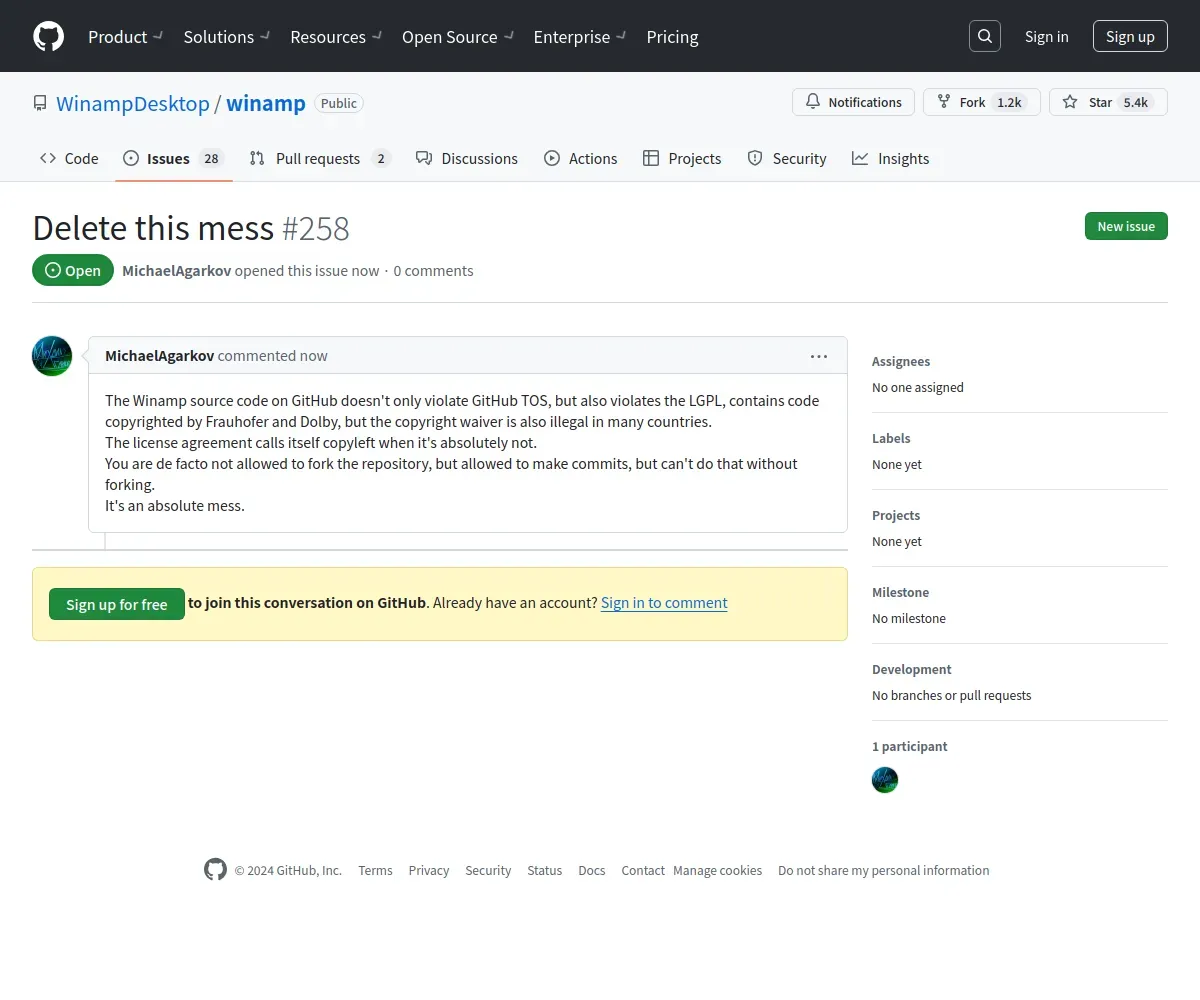Image resolution: width=1200 pixels, height=1000 pixels.
Task: Expand the Open Source dropdown menu
Action: pyautogui.click(x=458, y=37)
